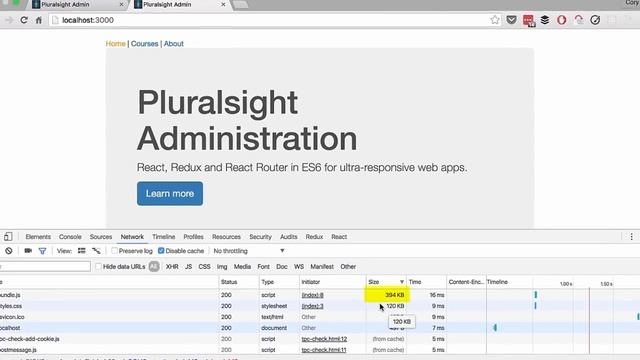Filter requests by WS

pos(299,267)
